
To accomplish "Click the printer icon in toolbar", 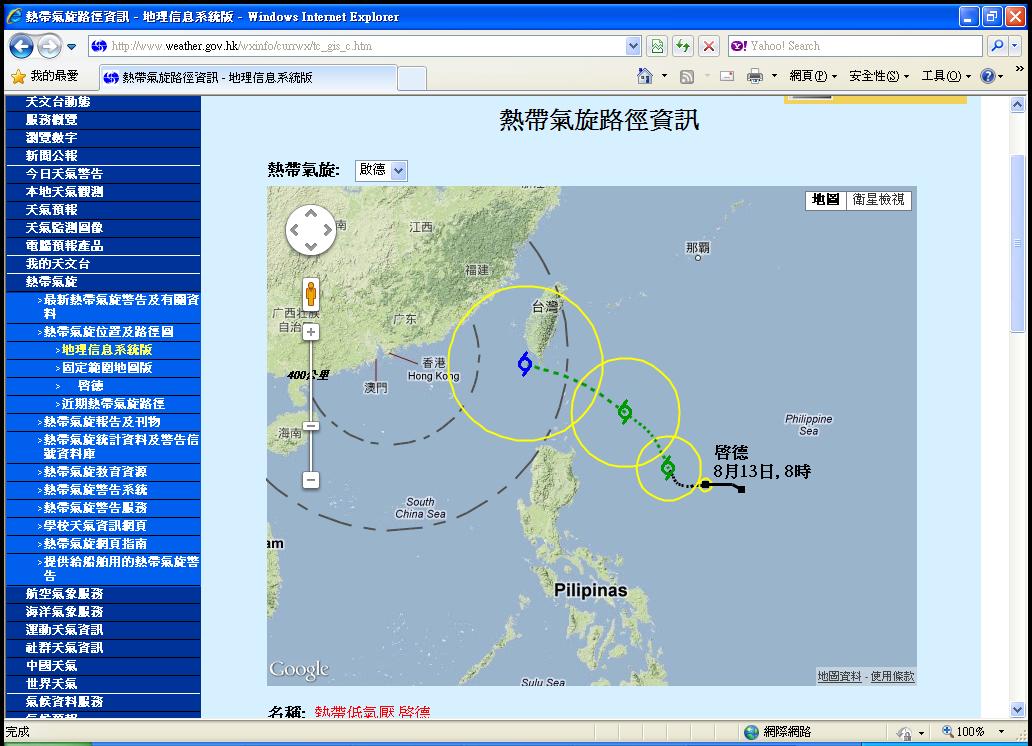I will tap(755, 76).
